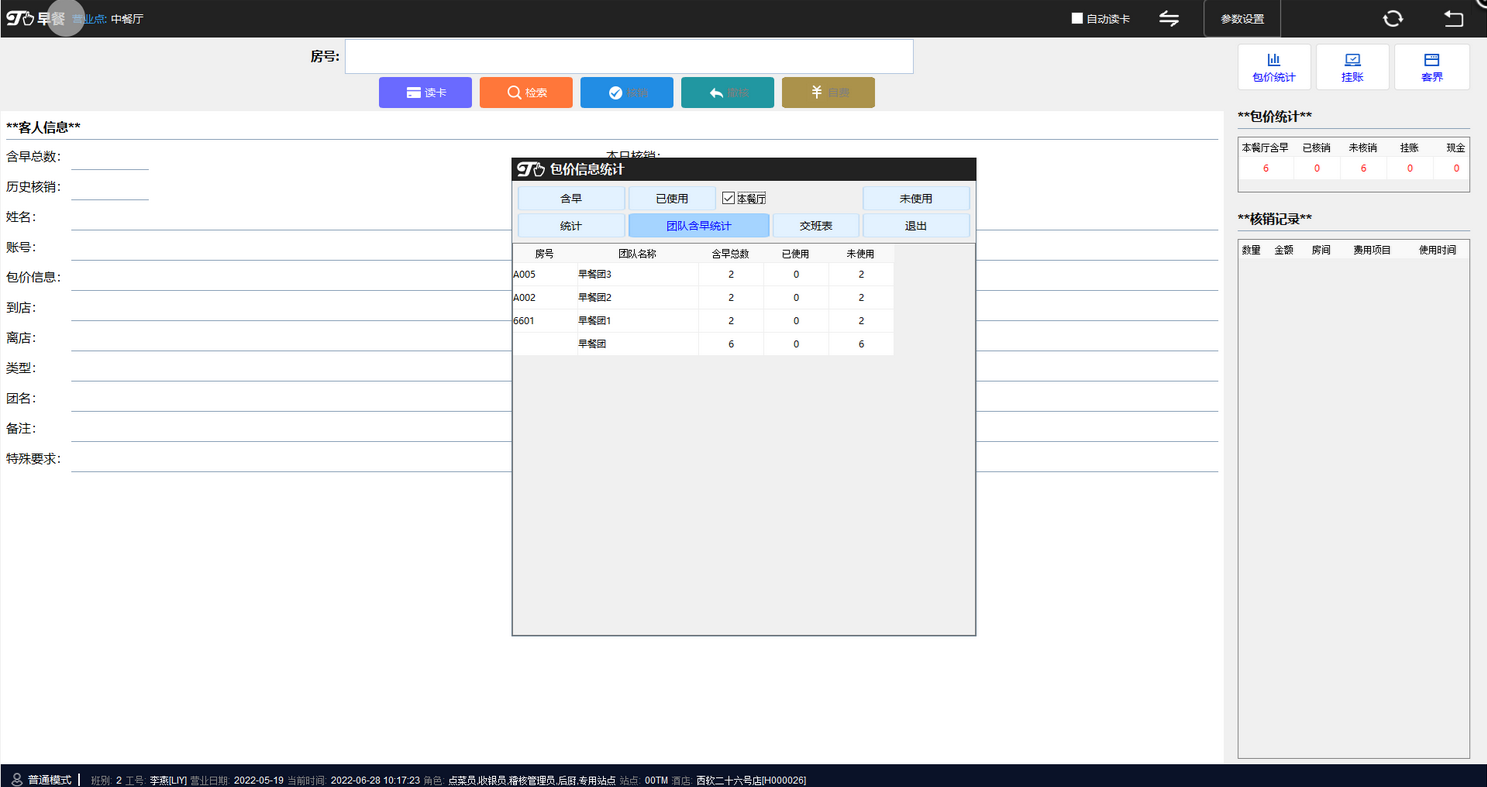Open 参数设置 in the top bar
This screenshot has height=787, width=1487.
coord(1242,19)
